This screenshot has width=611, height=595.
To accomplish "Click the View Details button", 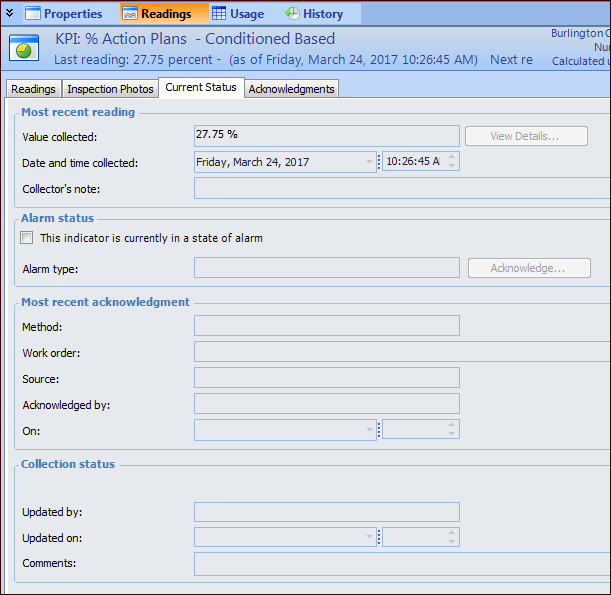I will click(526, 136).
